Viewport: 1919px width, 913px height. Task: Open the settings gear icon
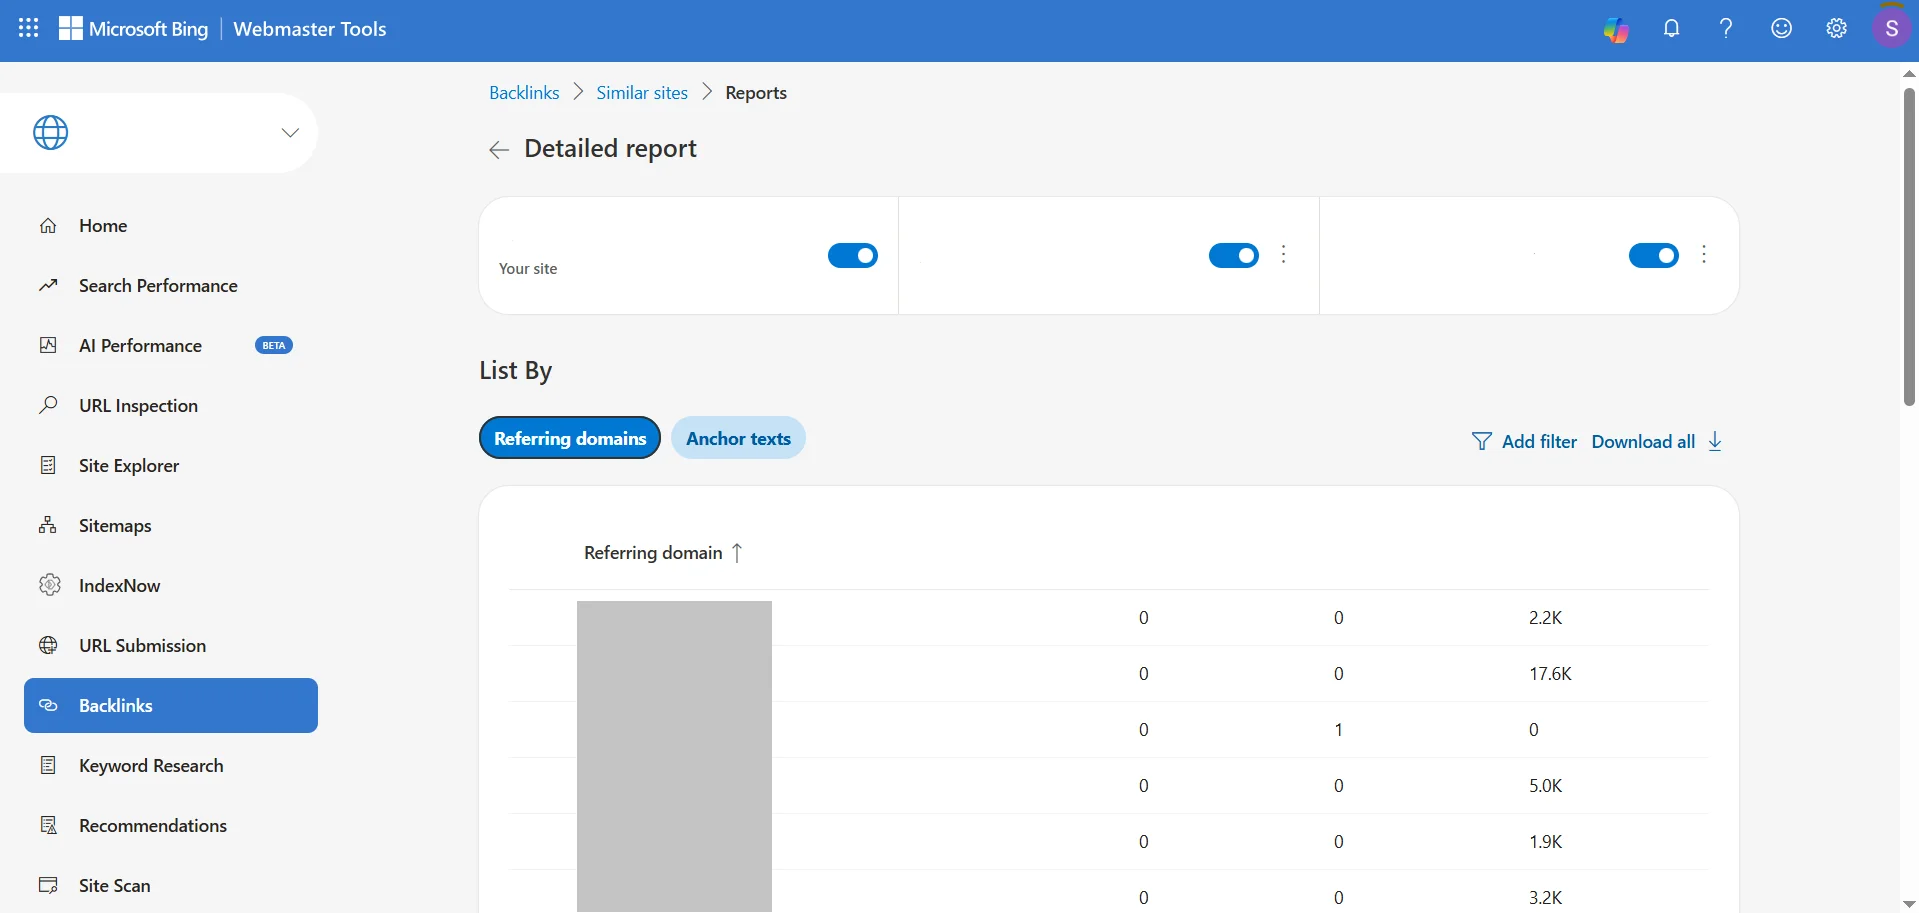pyautogui.click(x=1837, y=29)
